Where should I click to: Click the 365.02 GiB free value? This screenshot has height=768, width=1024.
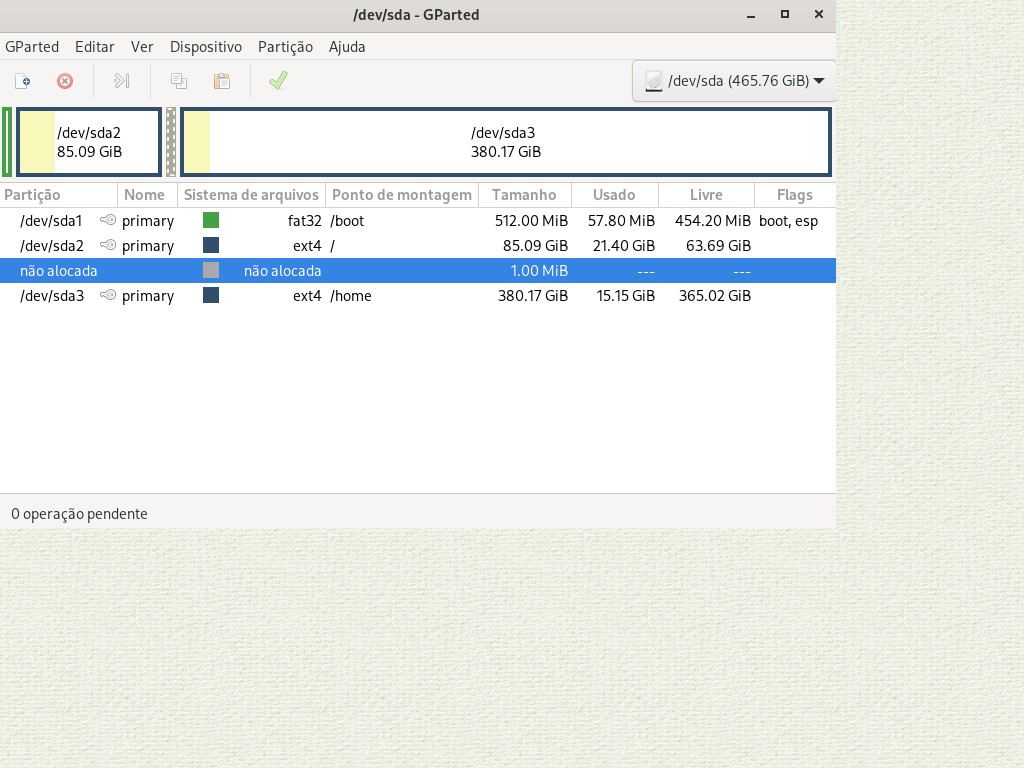point(714,296)
